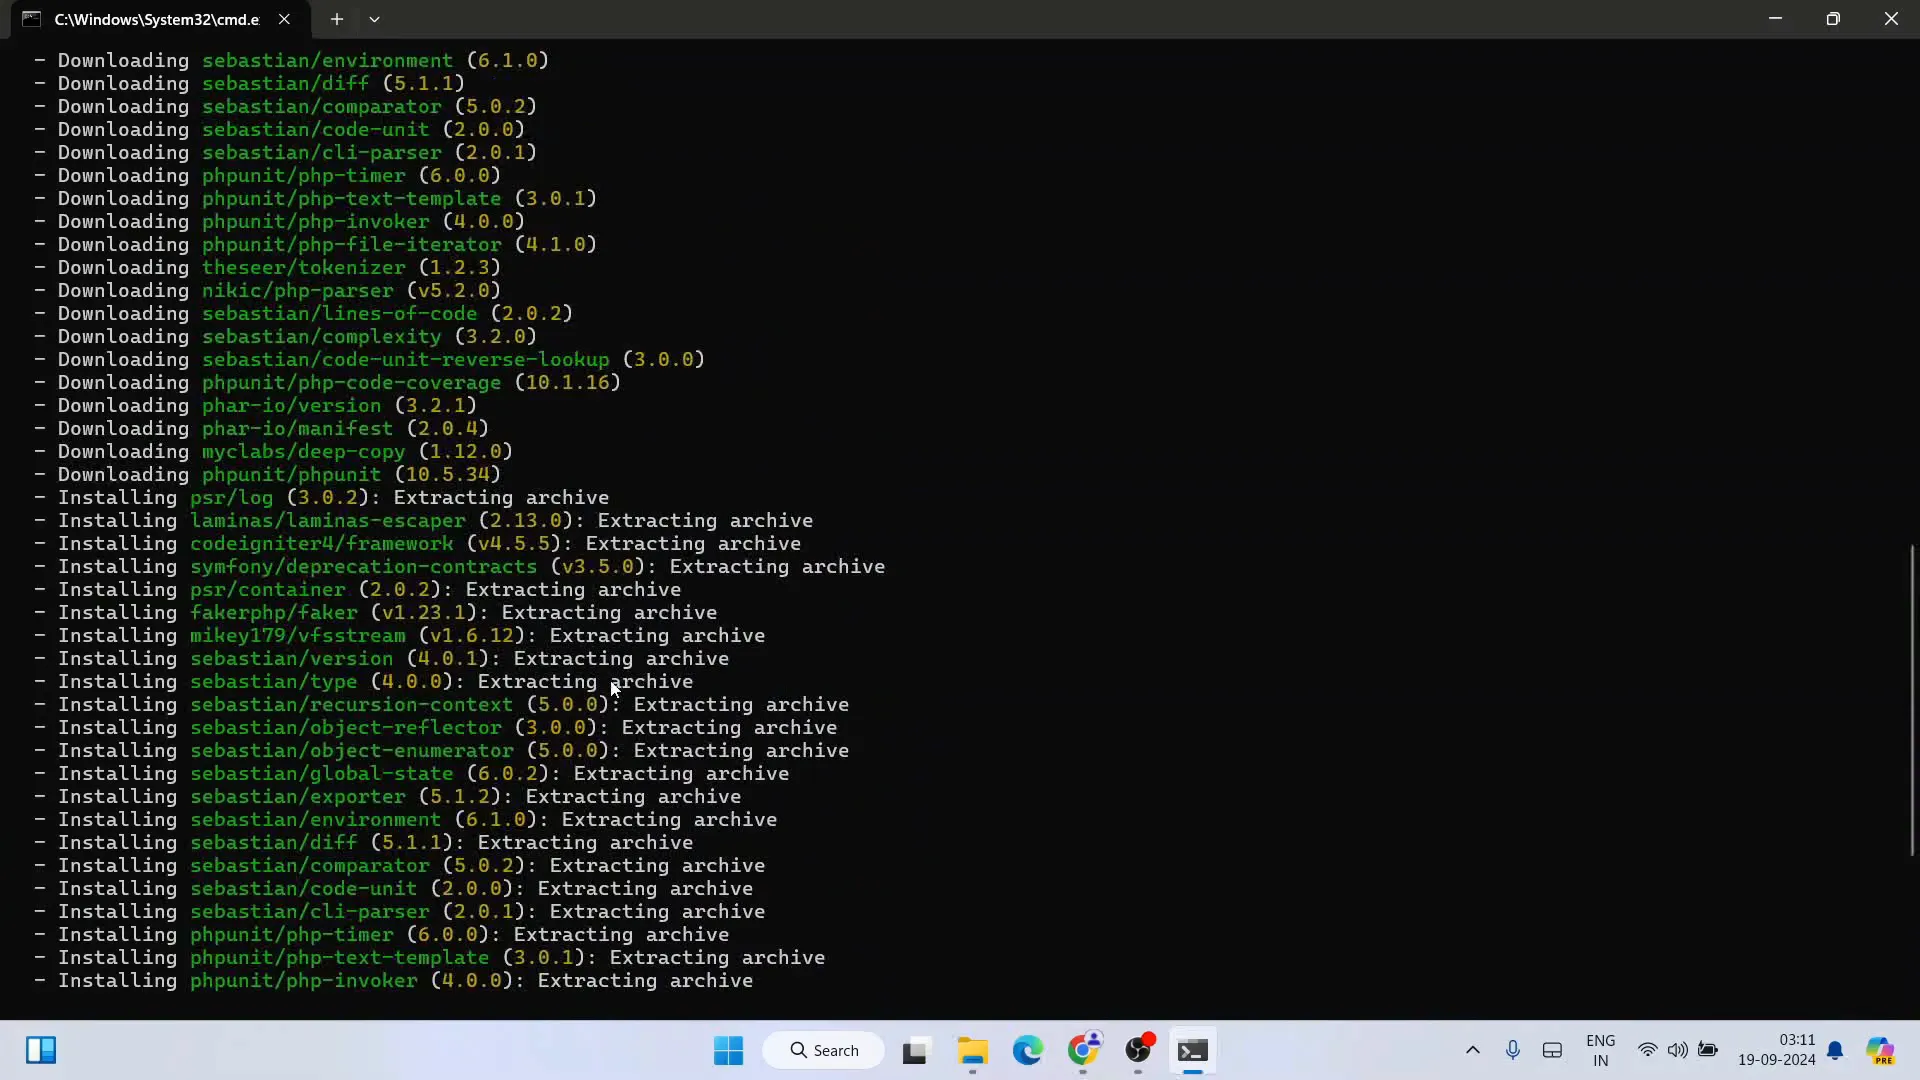The width and height of the screenshot is (1920, 1080).
Task: Click text sebastian/lines-of-code
Action: 340,314
